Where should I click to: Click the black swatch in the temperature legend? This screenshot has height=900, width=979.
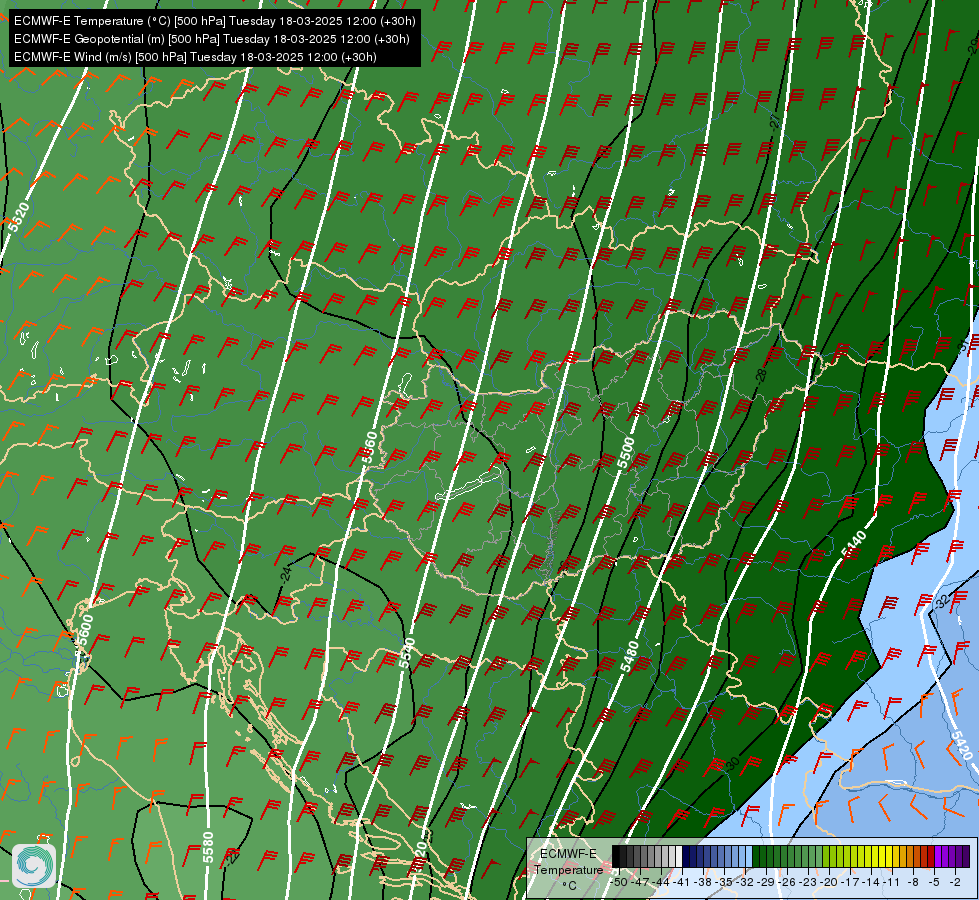616,856
